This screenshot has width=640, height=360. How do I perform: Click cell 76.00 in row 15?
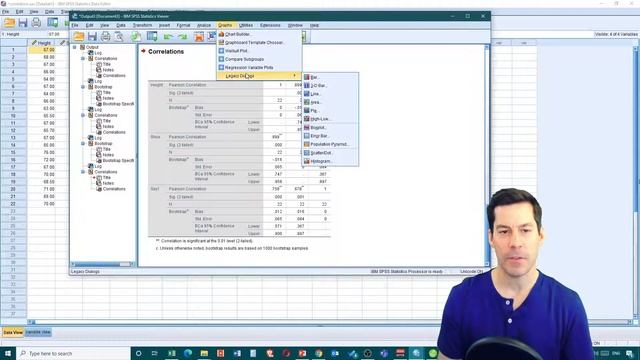[42, 153]
